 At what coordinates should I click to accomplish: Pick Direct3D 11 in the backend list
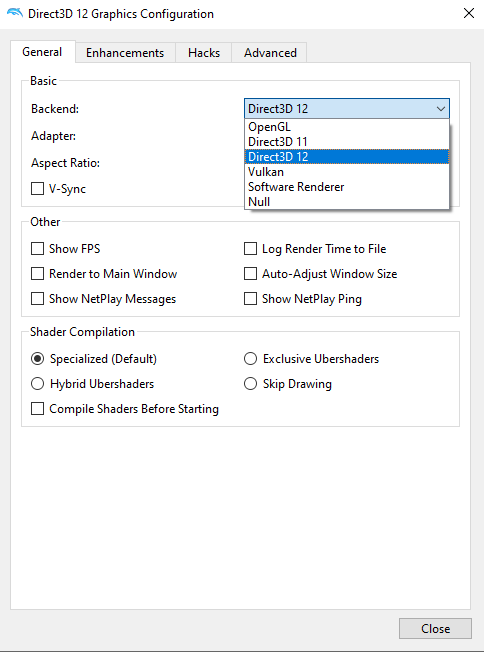(x=347, y=142)
